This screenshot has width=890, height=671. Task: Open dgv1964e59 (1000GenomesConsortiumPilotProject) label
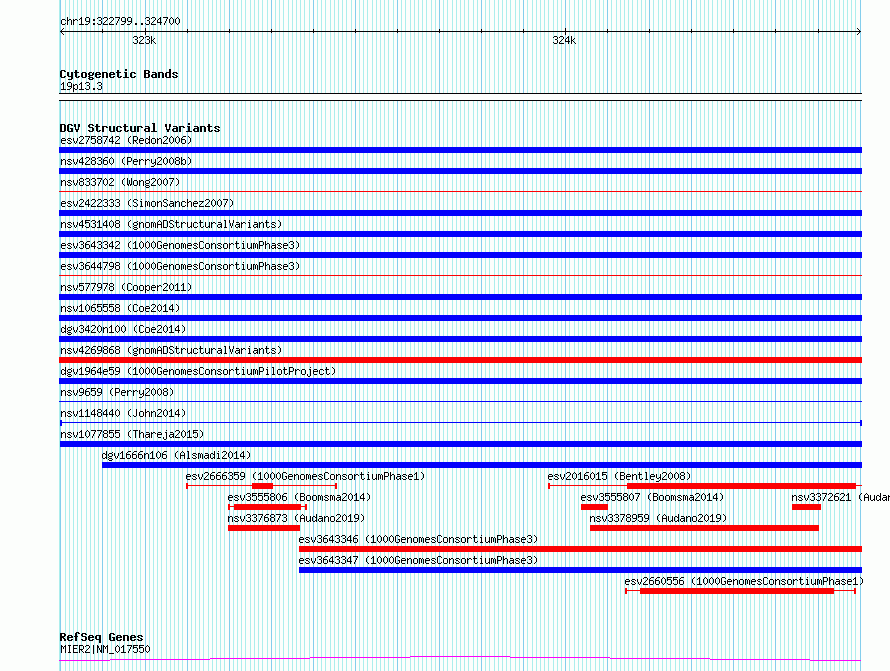198,371
